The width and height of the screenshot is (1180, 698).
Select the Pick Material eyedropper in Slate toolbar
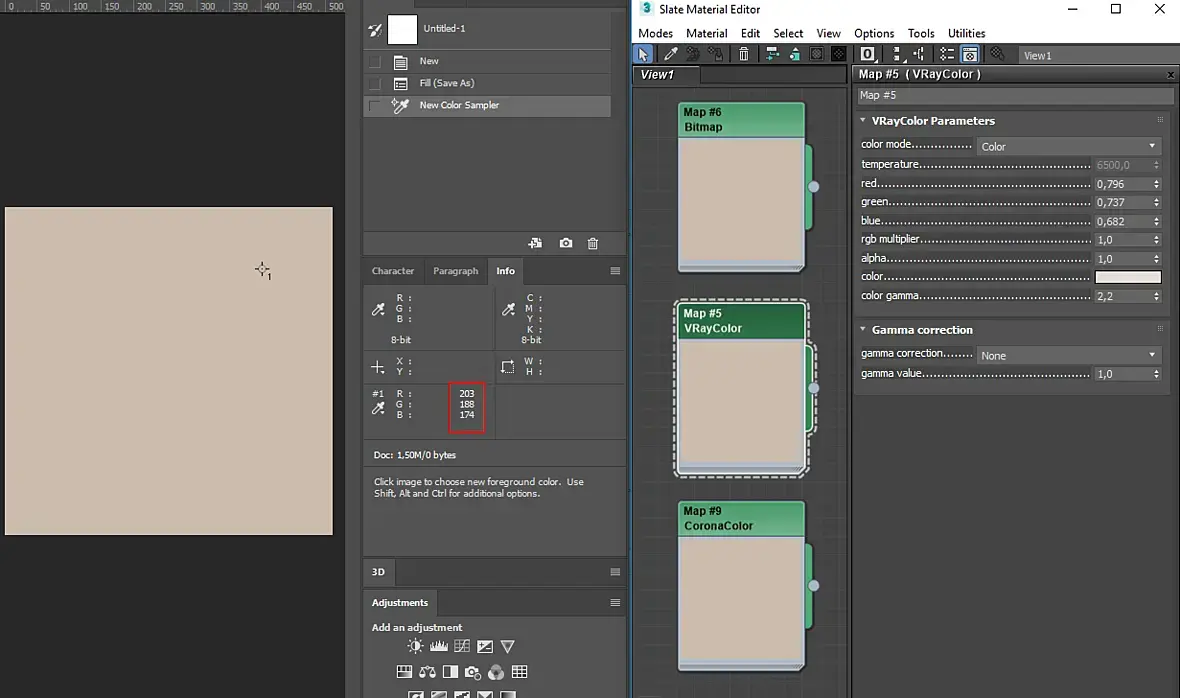coord(671,54)
